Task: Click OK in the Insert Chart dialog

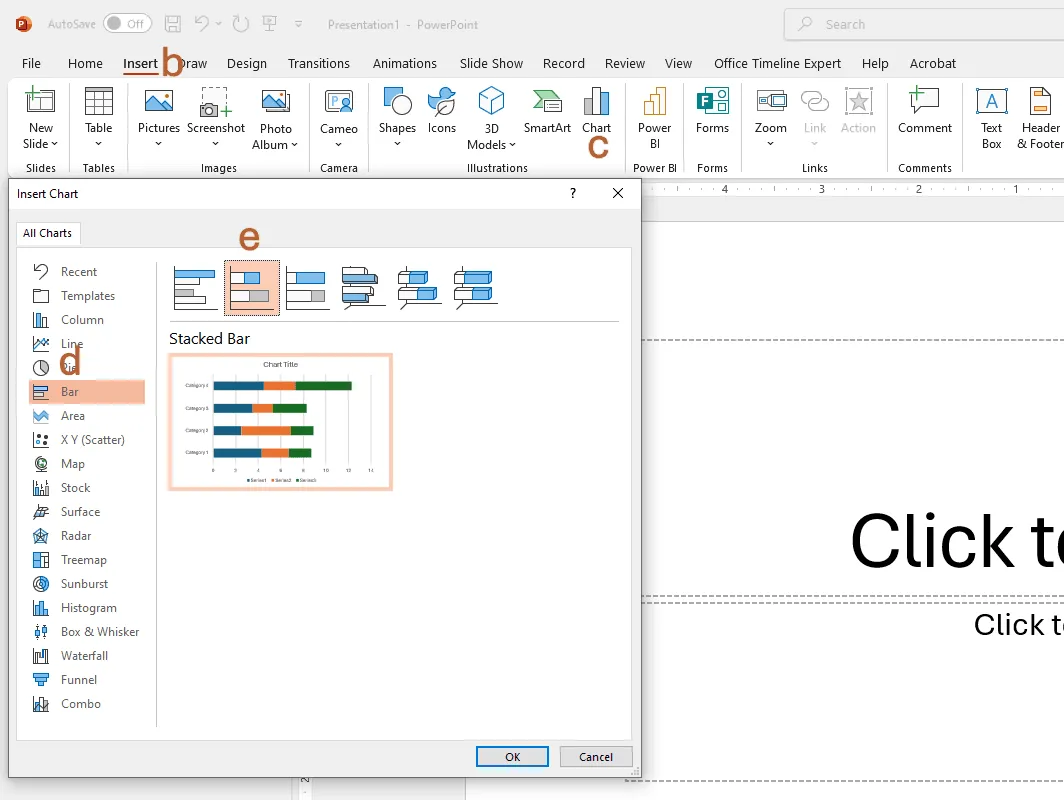Action: (x=512, y=757)
